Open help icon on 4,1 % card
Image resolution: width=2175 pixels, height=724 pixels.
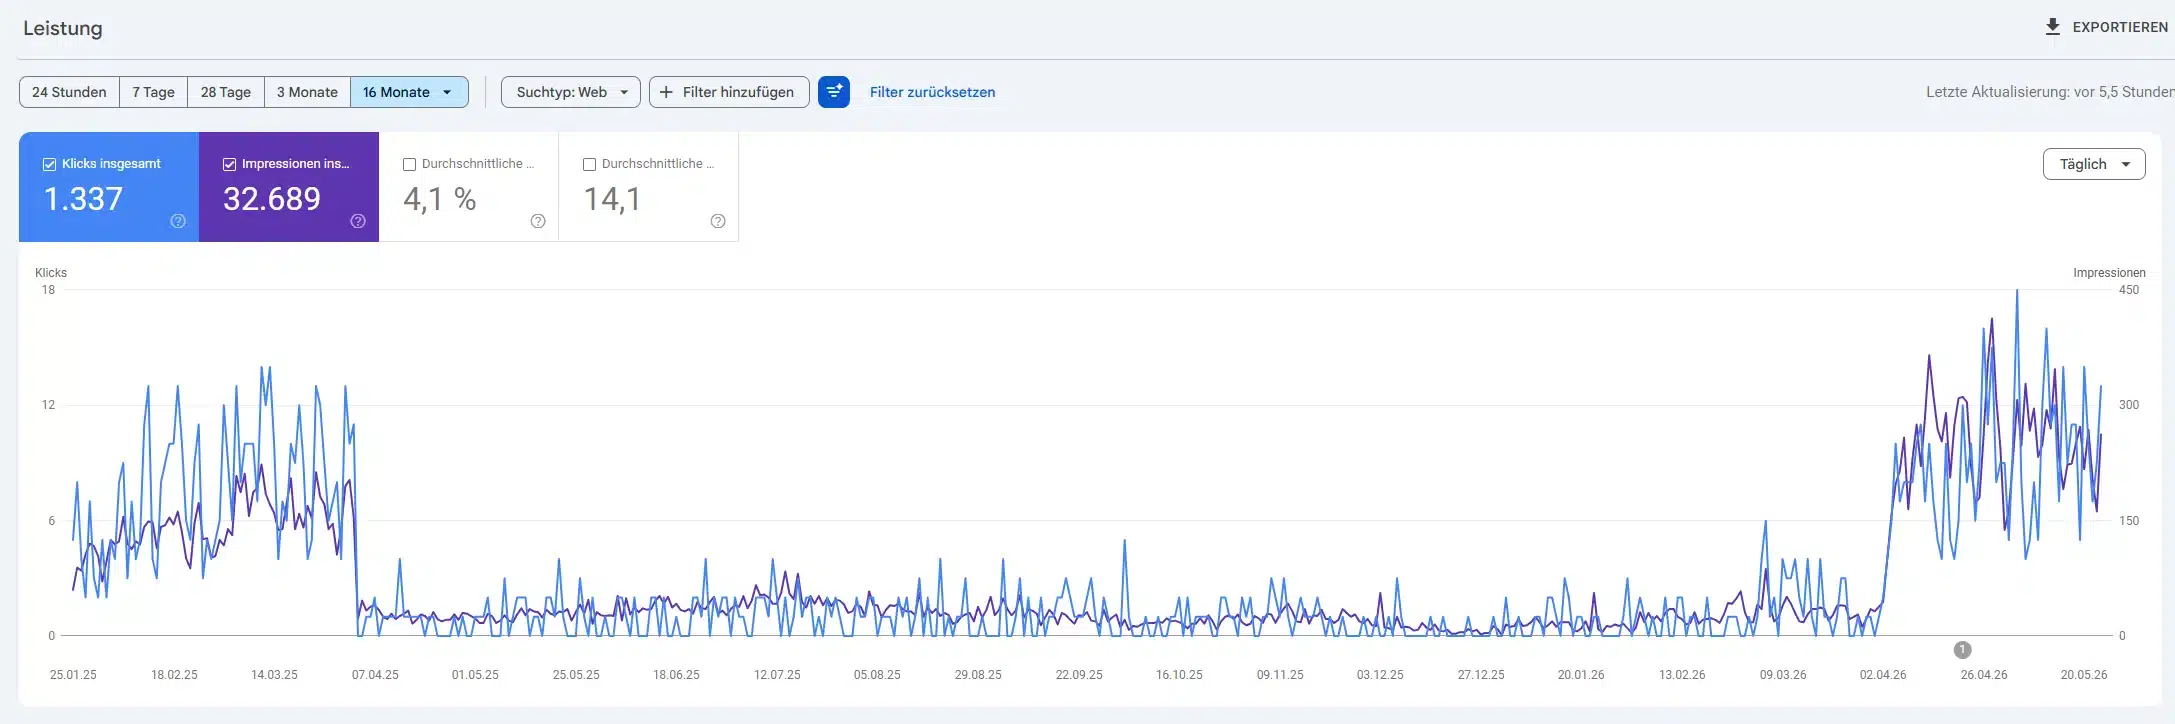(538, 221)
